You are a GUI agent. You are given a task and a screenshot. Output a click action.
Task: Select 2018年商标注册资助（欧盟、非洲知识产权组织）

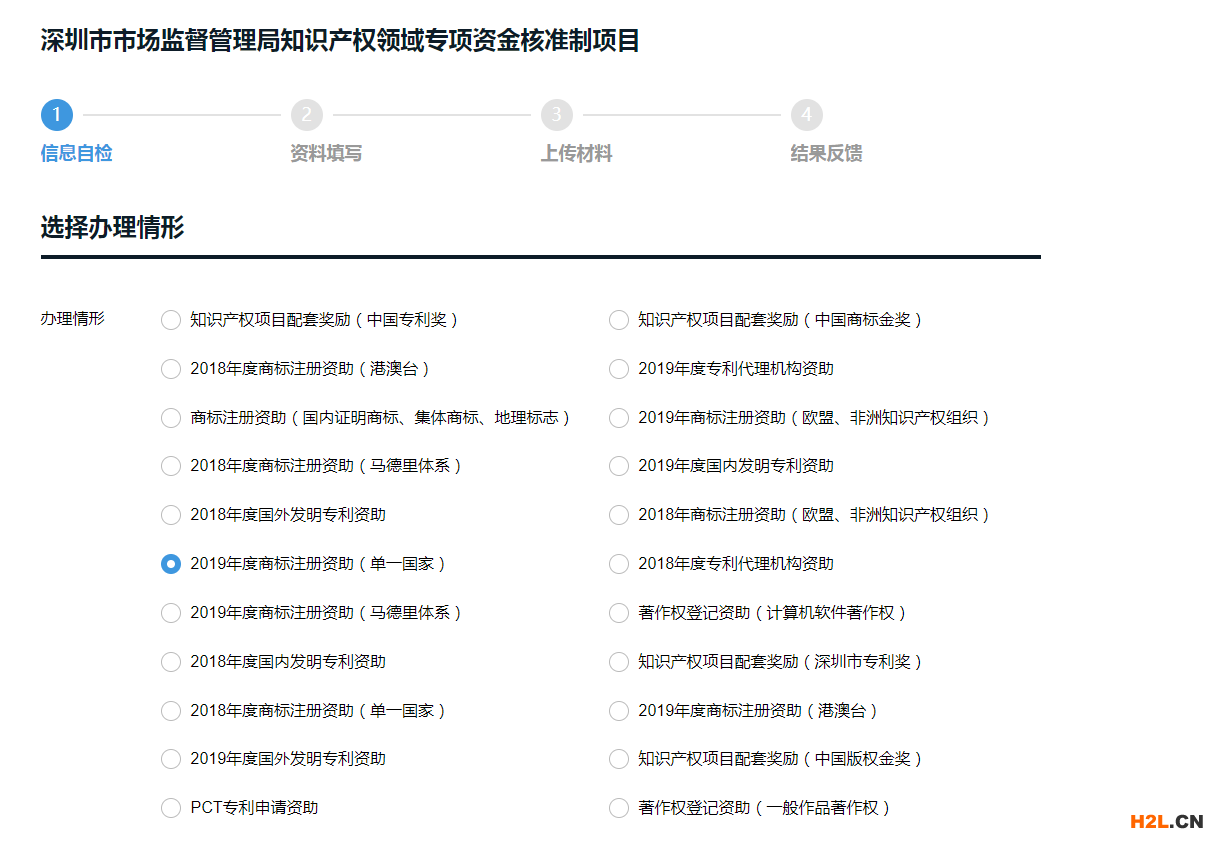point(619,515)
